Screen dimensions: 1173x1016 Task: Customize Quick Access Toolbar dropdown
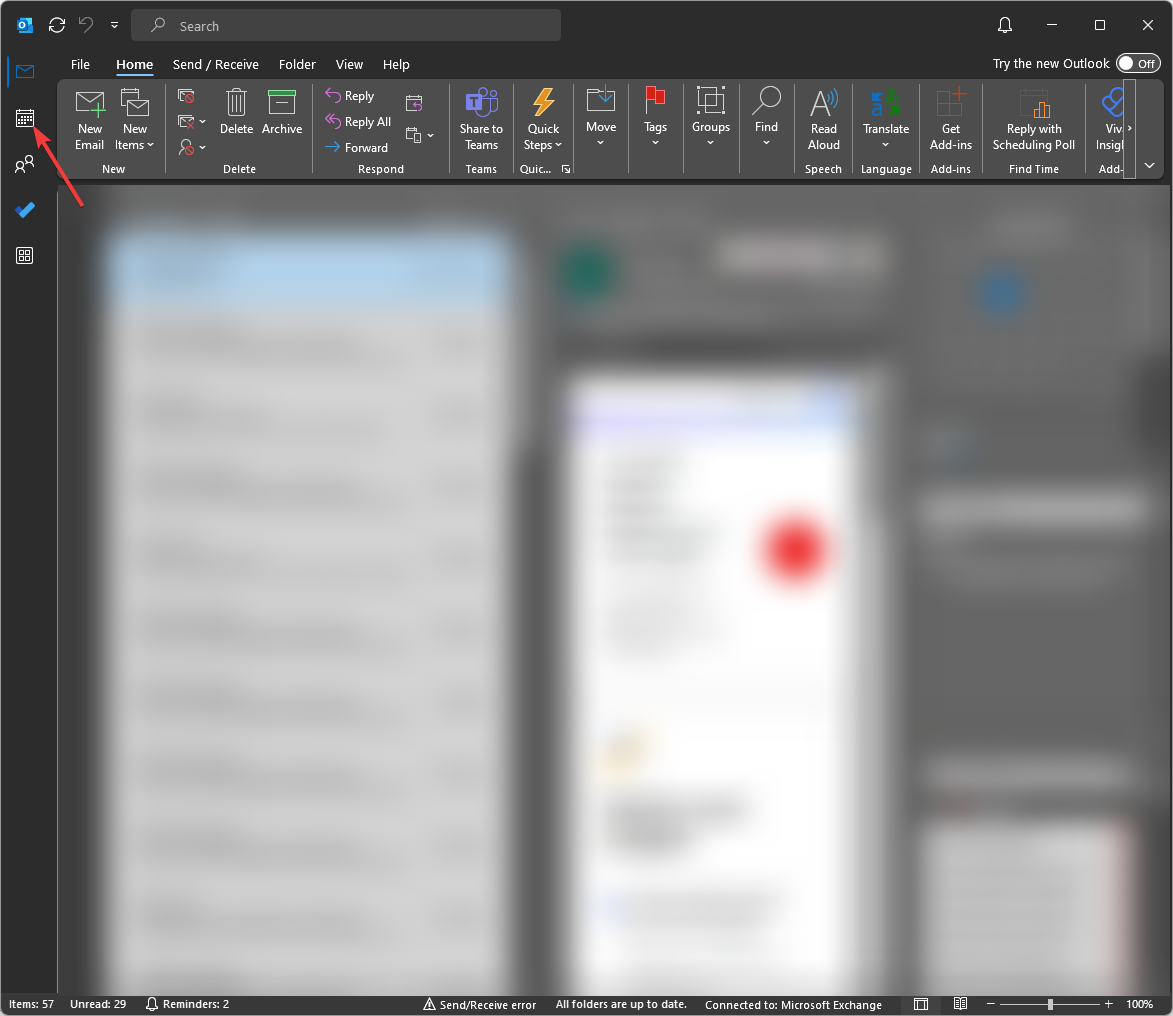pos(114,25)
